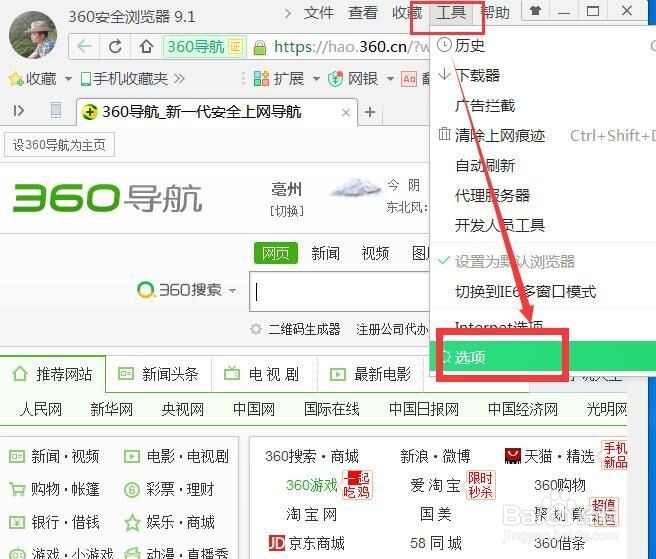656x559 pixels.
Task: Select the 网页 search tab
Action: point(276,253)
